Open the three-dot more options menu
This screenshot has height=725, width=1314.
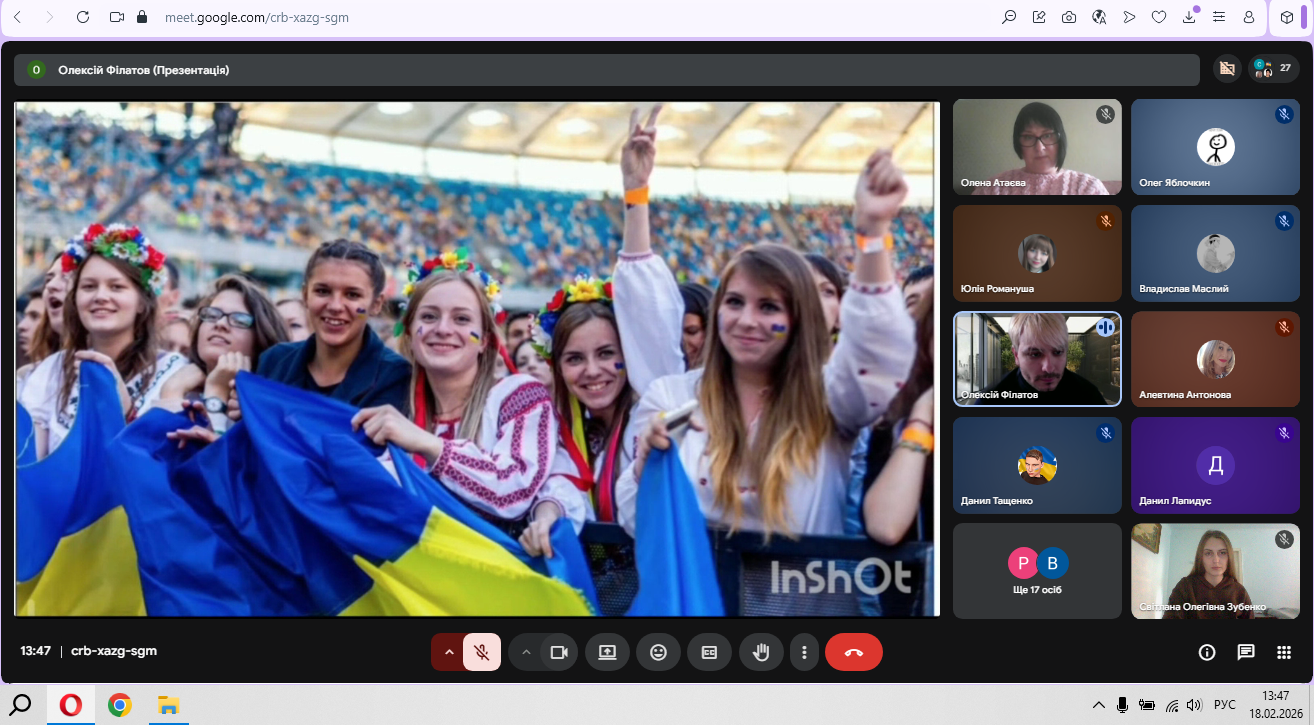point(804,652)
